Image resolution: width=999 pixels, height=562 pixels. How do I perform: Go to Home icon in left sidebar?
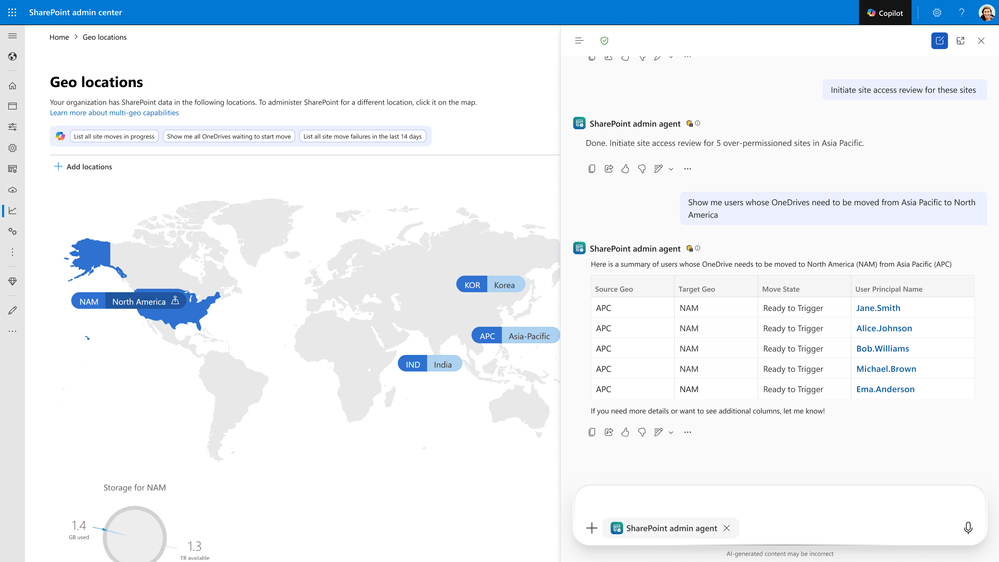(x=12, y=85)
